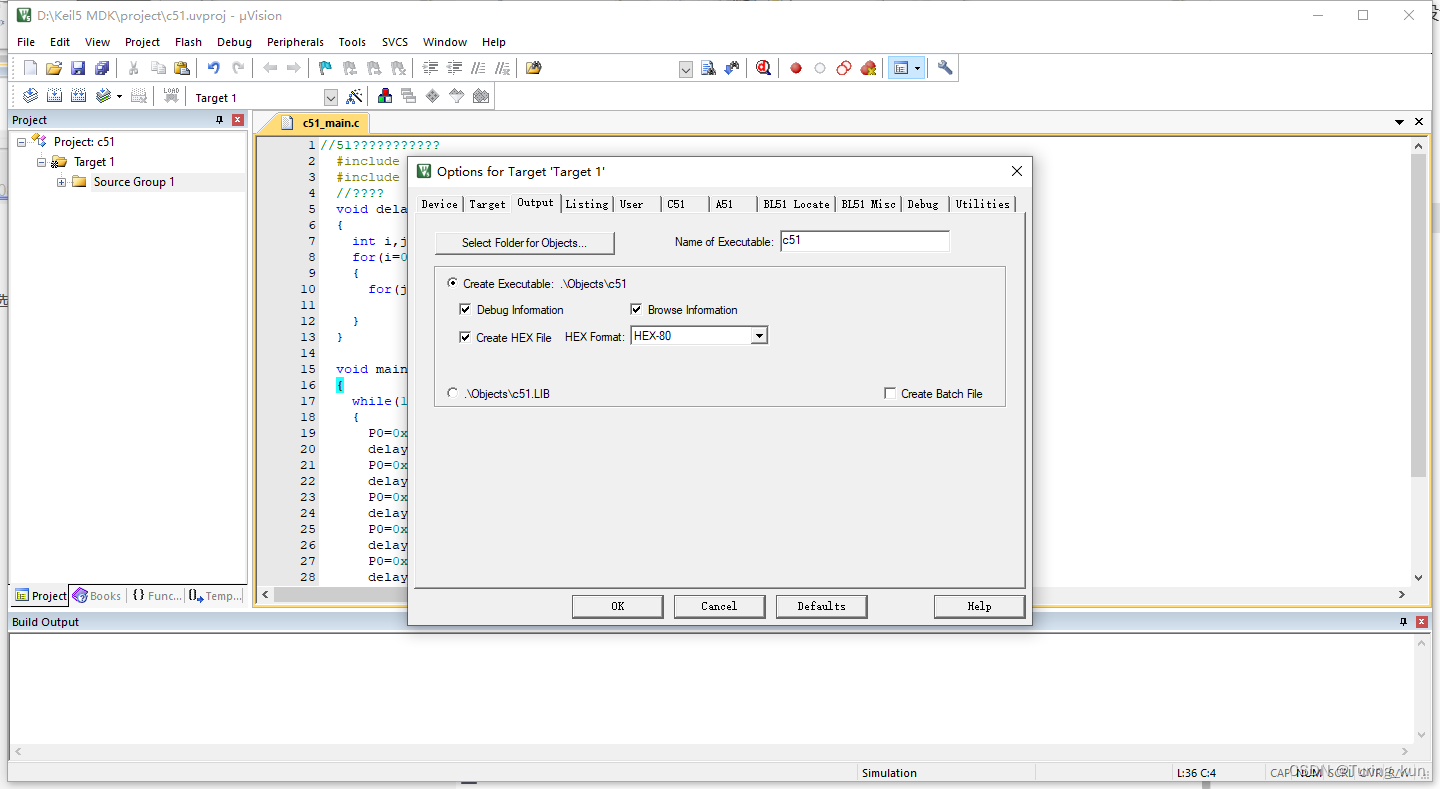Screen dimensions: 1440x789
Task: Open Configuration wrench icon
Action: click(x=945, y=68)
